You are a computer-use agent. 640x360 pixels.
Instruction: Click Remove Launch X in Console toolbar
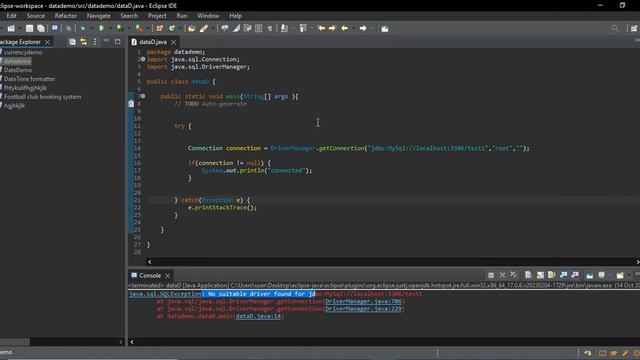502,276
